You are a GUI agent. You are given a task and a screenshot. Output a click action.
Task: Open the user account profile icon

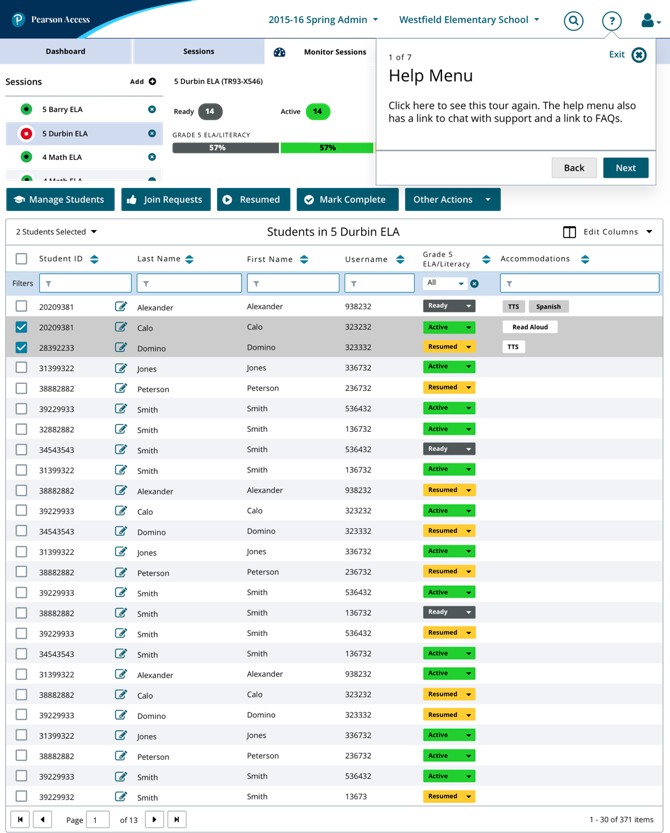648,20
